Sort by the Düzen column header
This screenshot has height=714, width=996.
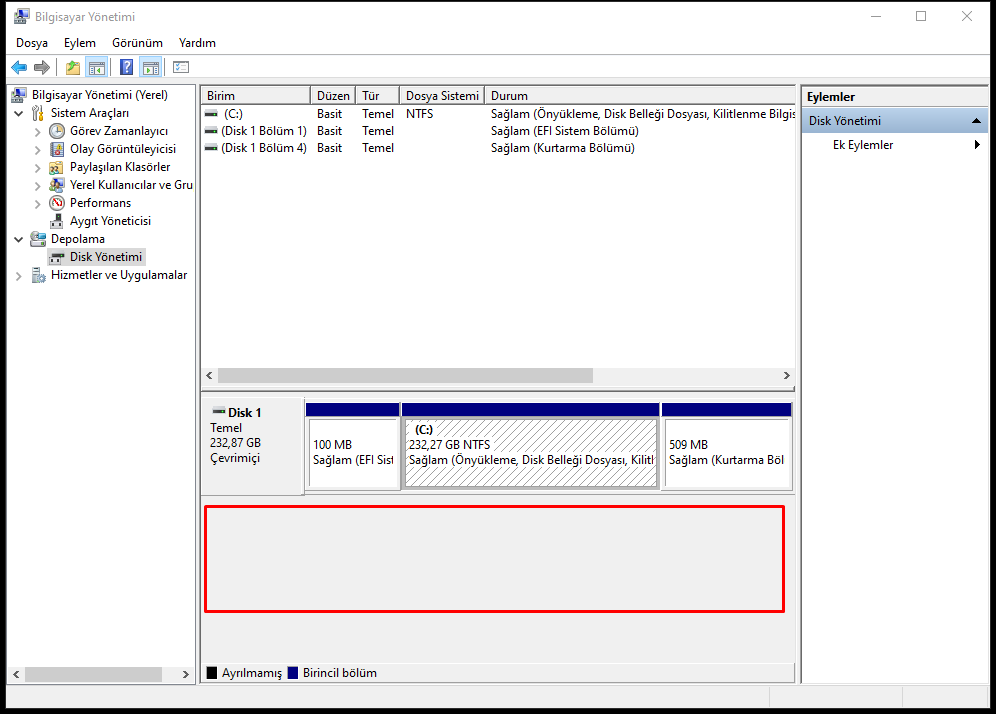(333, 95)
